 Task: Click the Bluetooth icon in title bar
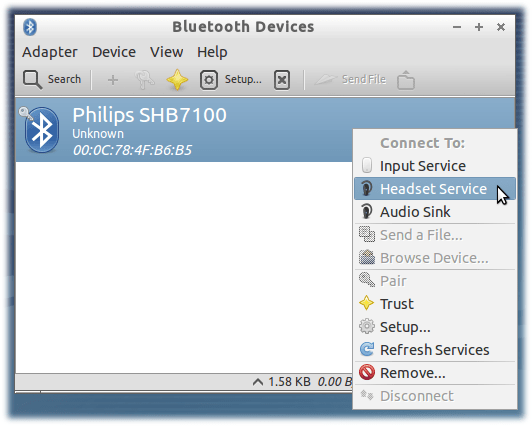pos(30,27)
